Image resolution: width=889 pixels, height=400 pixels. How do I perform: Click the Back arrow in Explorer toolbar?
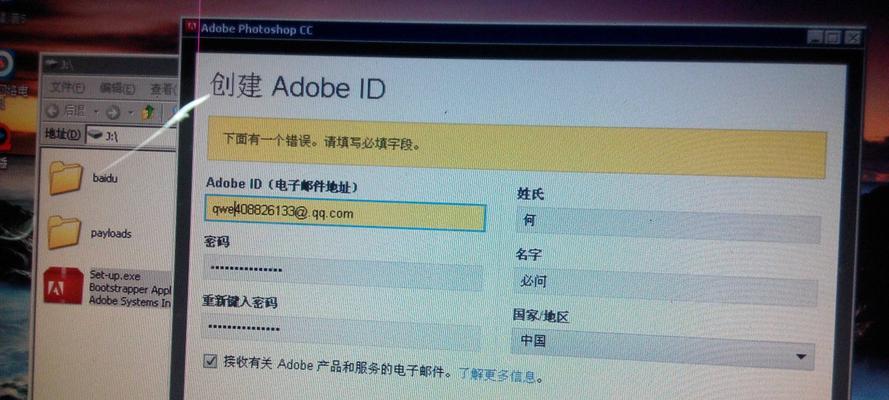point(52,109)
